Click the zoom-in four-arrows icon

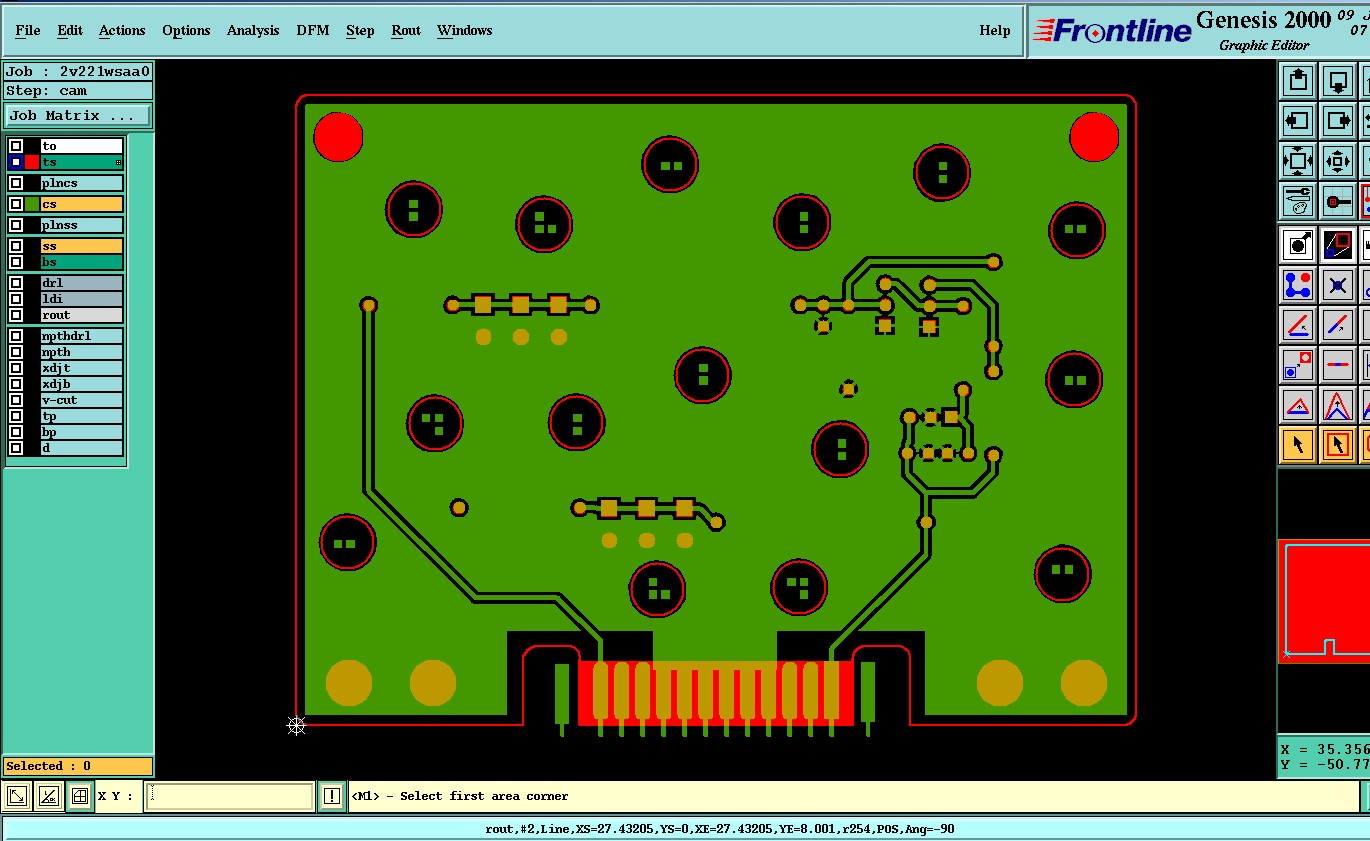[1338, 161]
